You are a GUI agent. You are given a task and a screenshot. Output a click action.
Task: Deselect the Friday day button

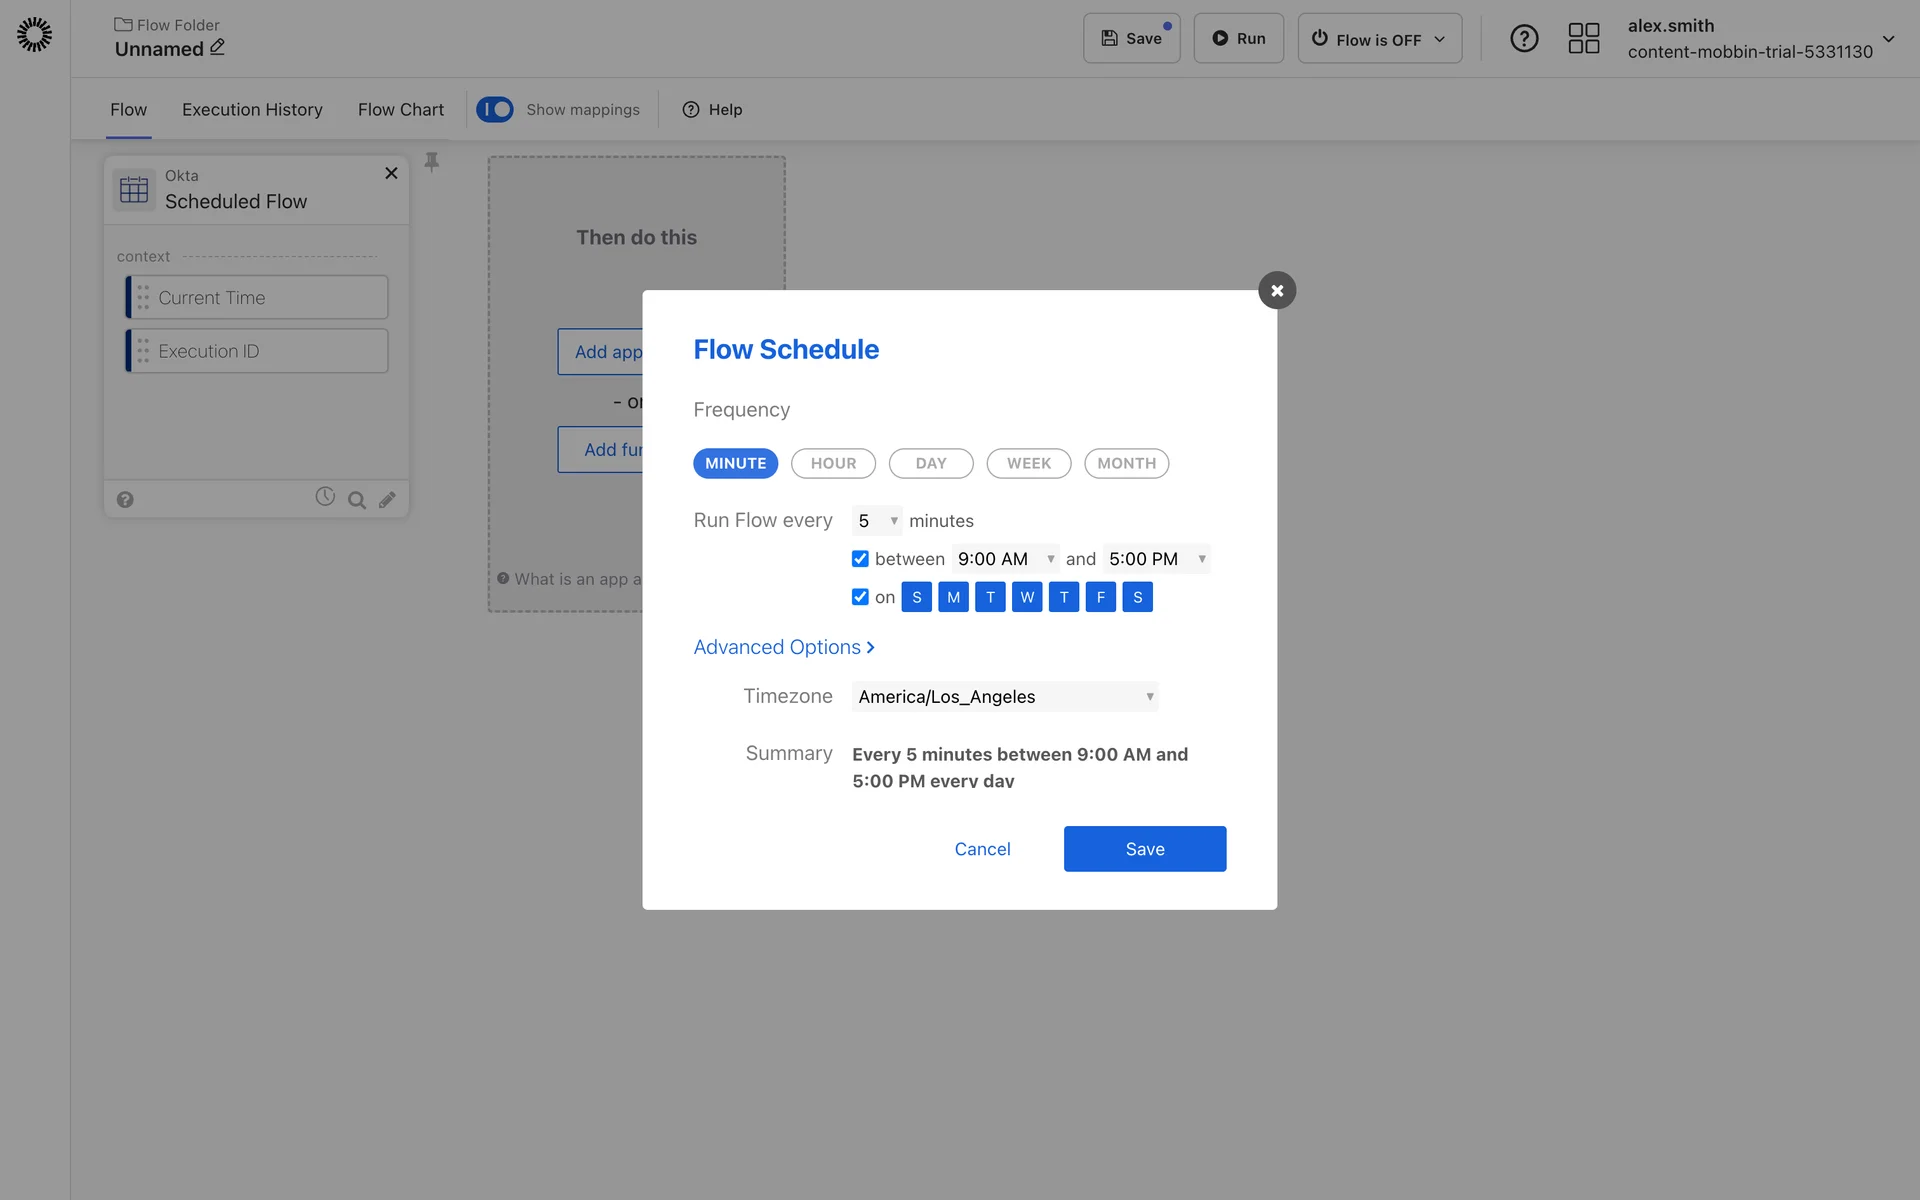[x=1100, y=597]
